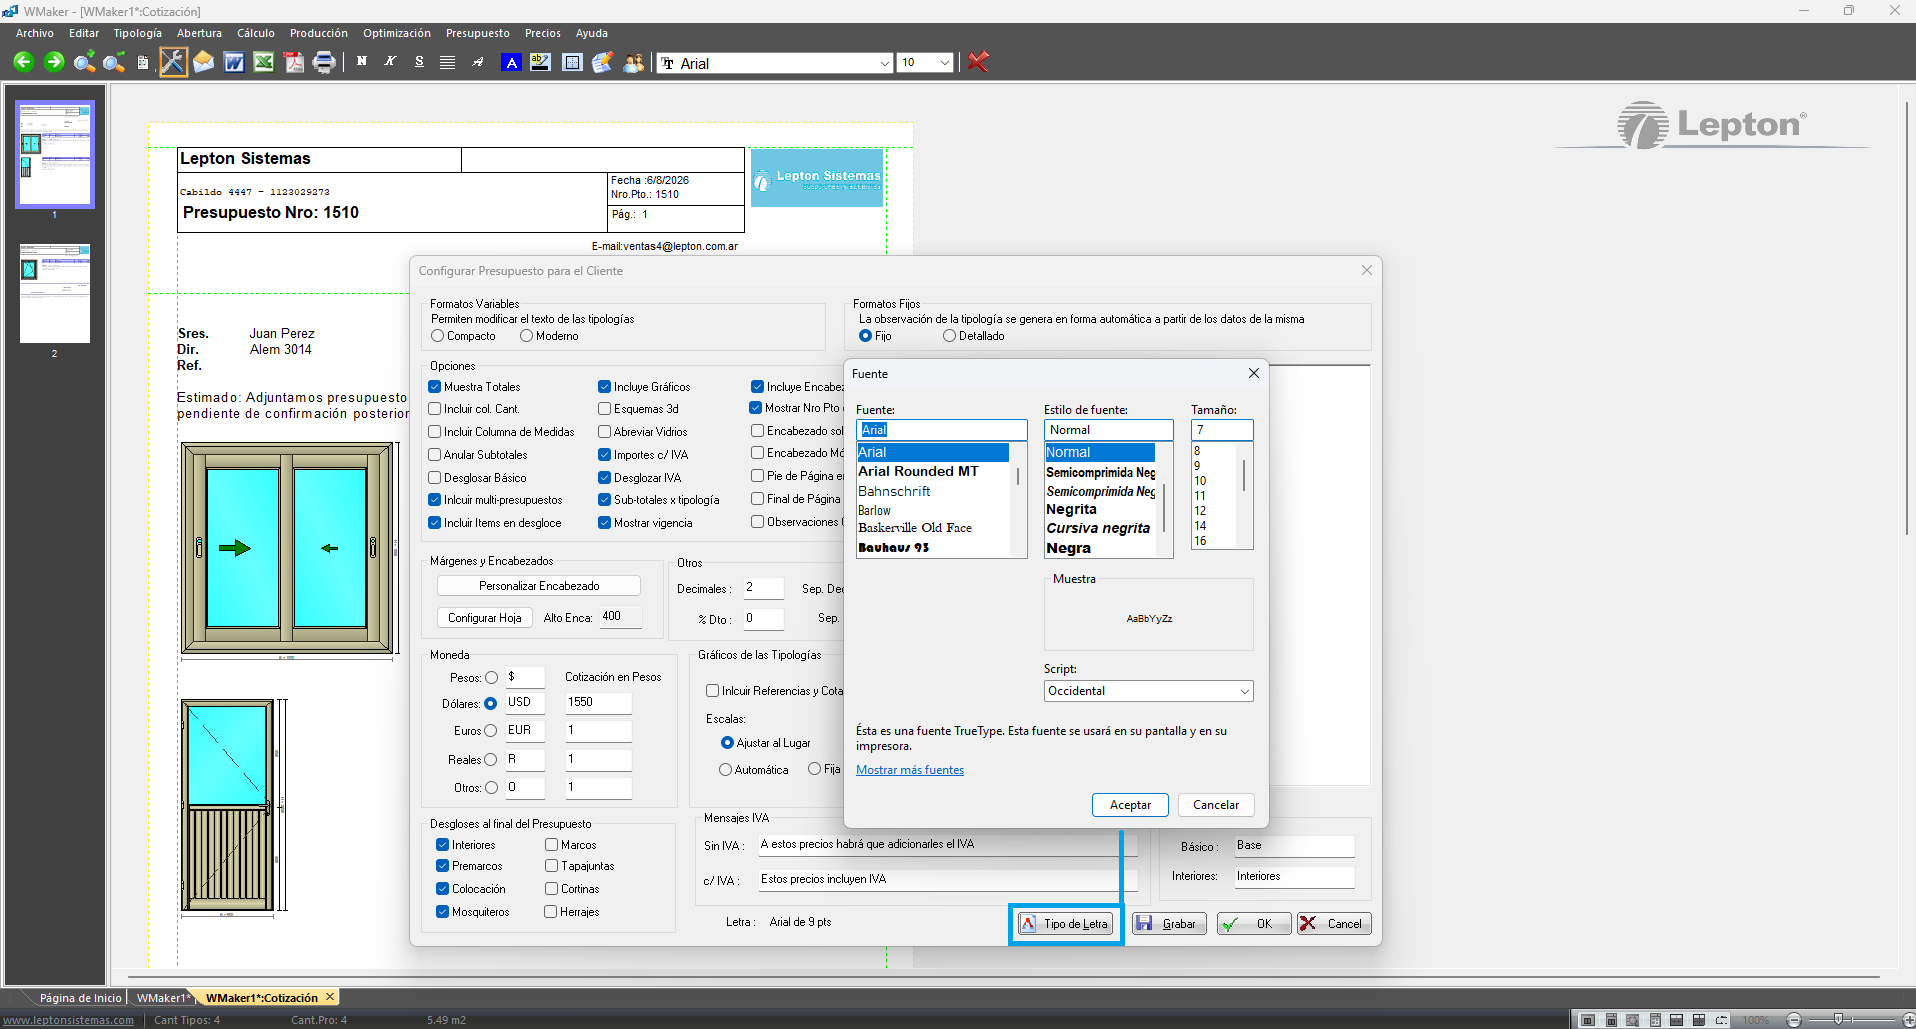
Task: Select Compacto format option
Action: (438, 336)
